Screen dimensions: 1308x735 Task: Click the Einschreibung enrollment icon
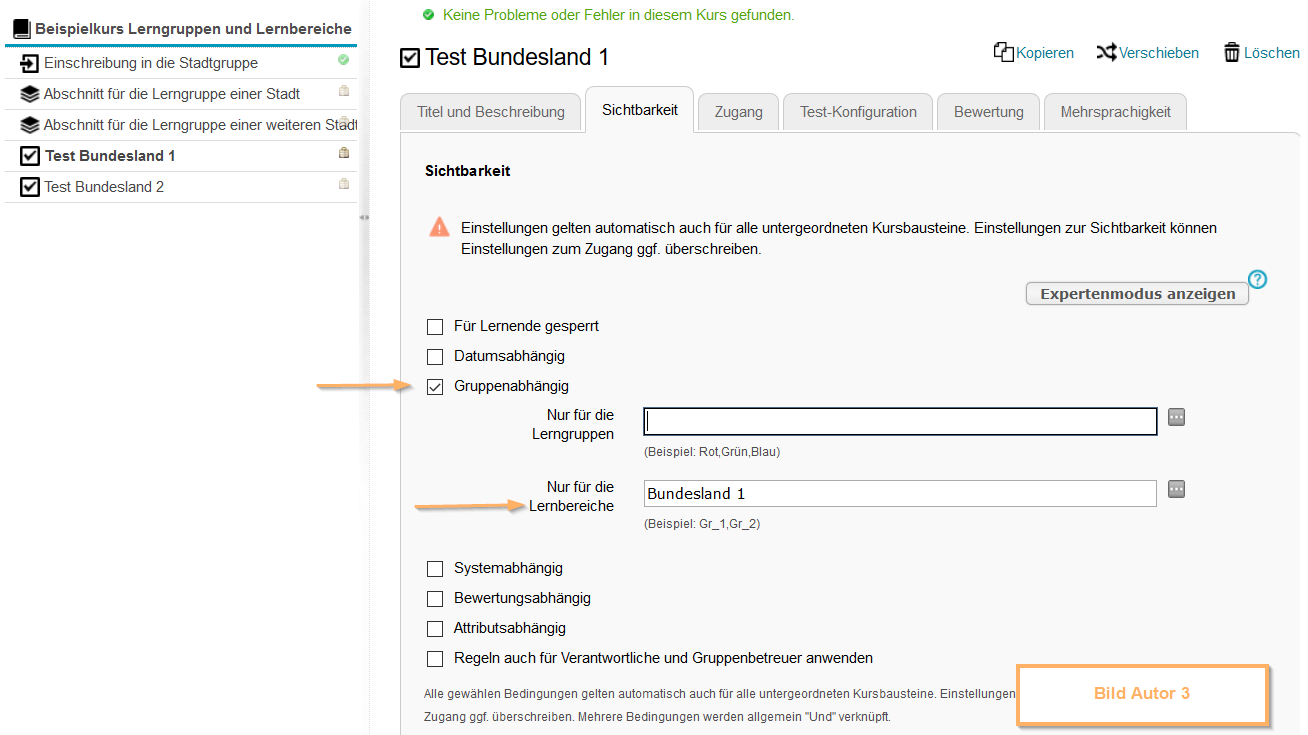point(29,63)
